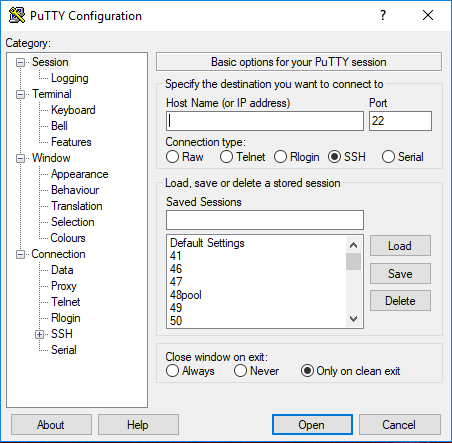
Task: Click the Open button to connect
Action: tap(312, 425)
